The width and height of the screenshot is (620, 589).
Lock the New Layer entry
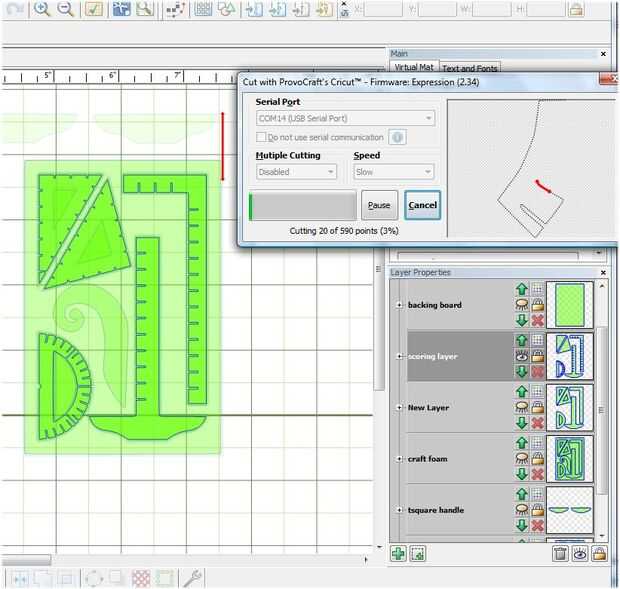tap(537, 407)
